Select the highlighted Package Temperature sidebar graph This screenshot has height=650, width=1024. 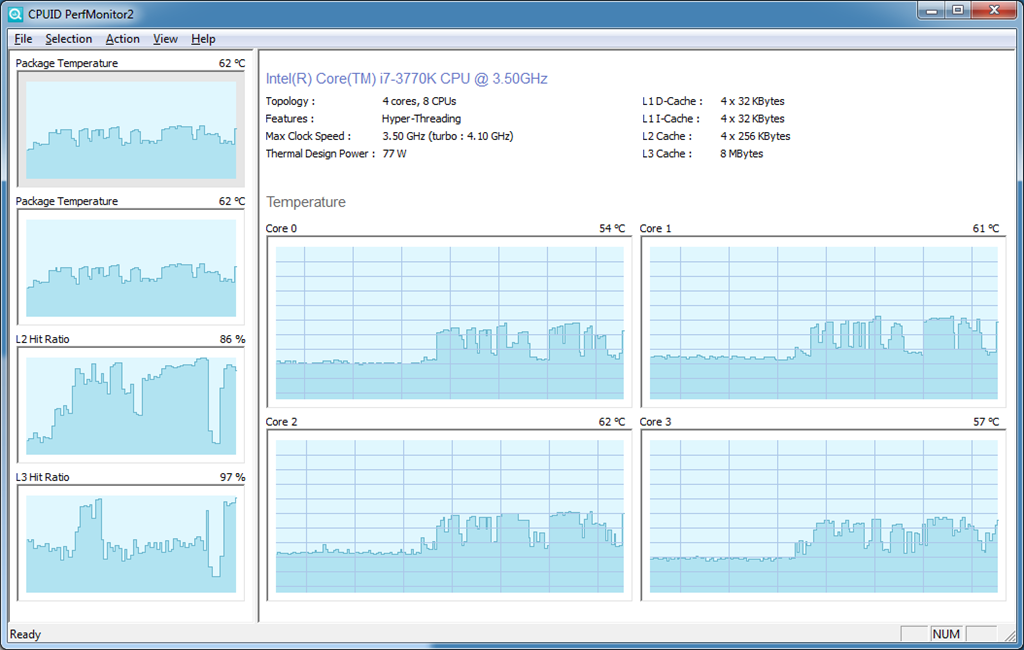coord(131,129)
